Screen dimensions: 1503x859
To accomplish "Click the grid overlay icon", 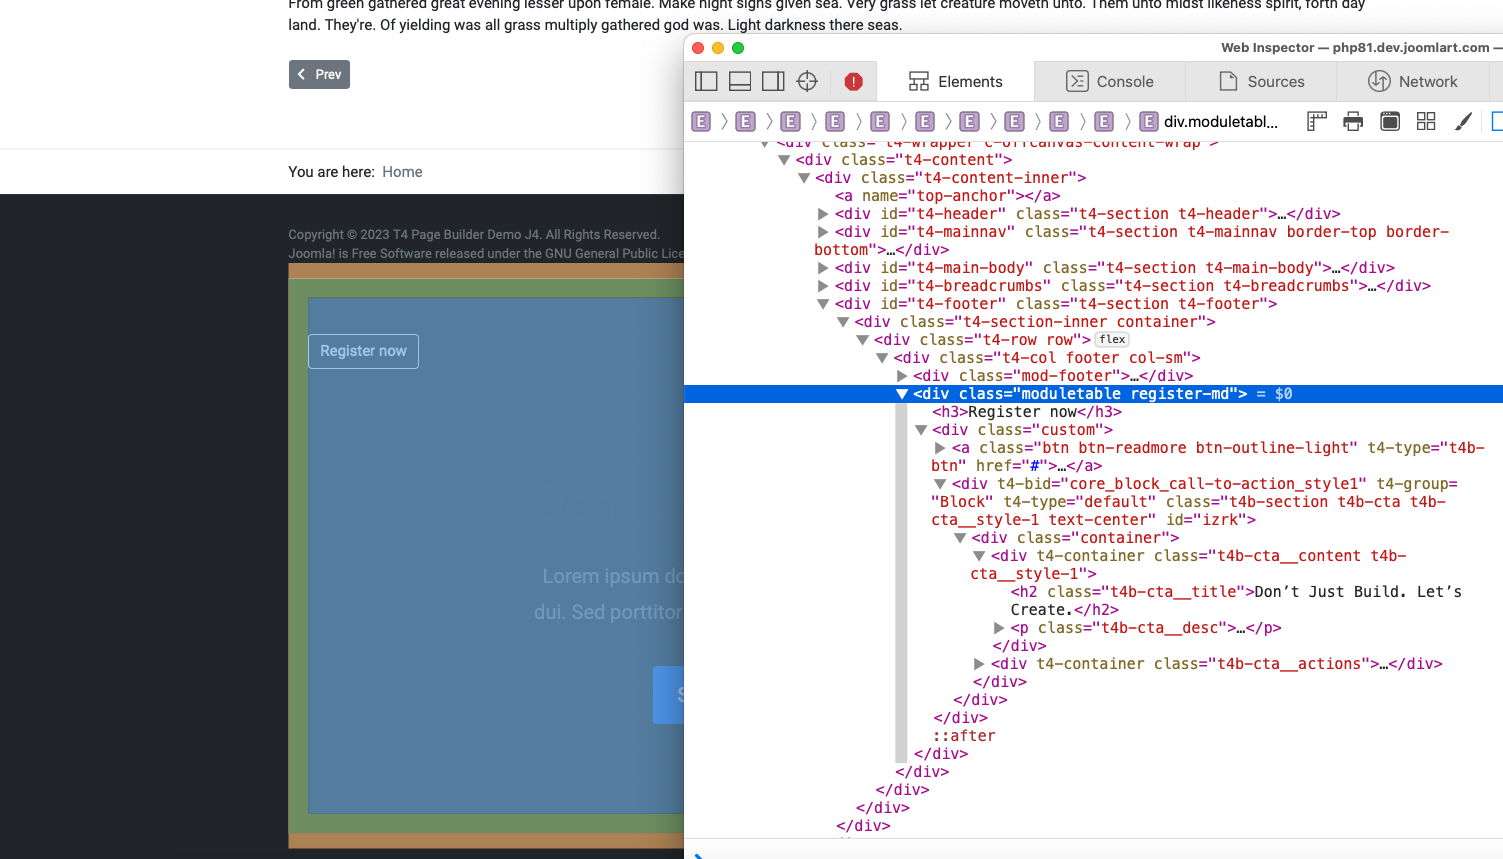I will point(1426,121).
